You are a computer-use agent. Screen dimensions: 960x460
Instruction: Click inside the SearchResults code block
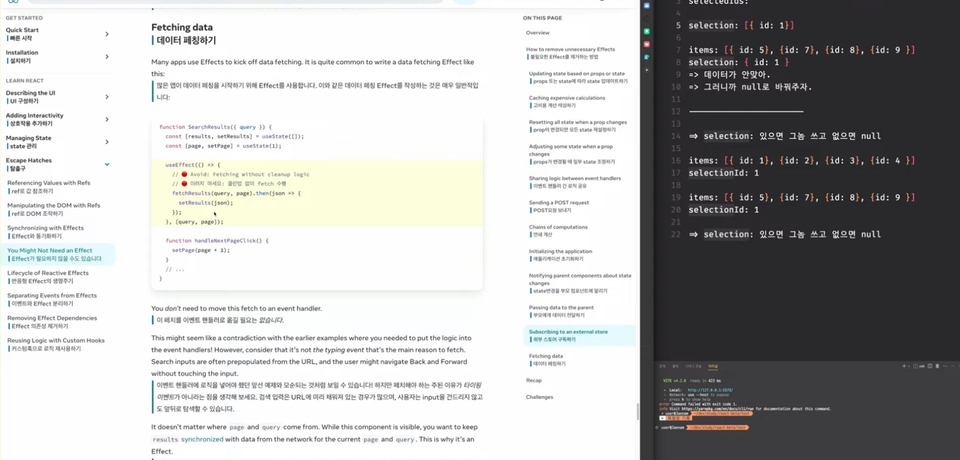[x=317, y=202]
